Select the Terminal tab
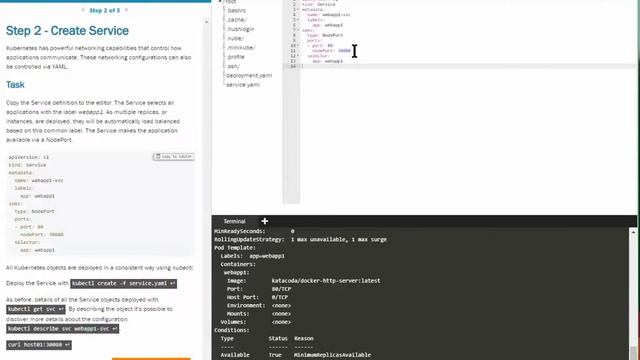640x360 pixels. tap(234, 221)
